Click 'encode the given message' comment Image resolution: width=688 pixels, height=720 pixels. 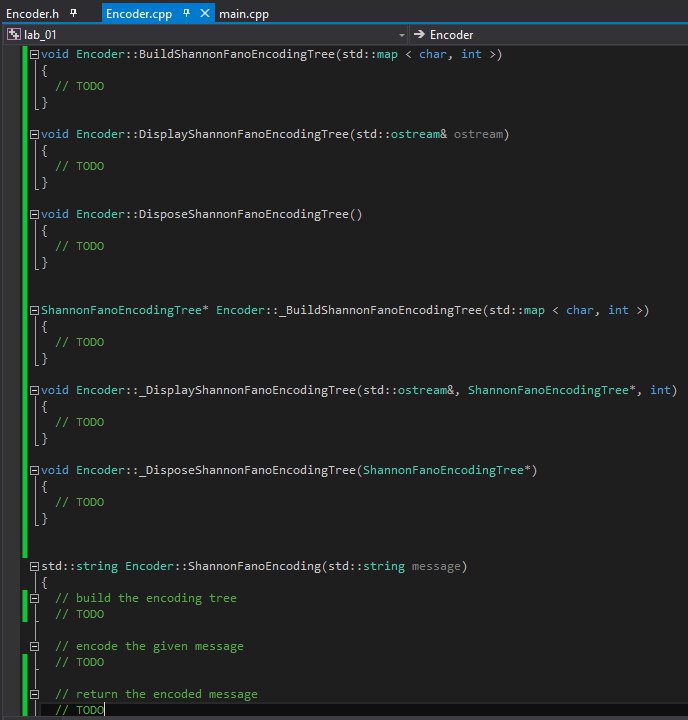(149, 647)
